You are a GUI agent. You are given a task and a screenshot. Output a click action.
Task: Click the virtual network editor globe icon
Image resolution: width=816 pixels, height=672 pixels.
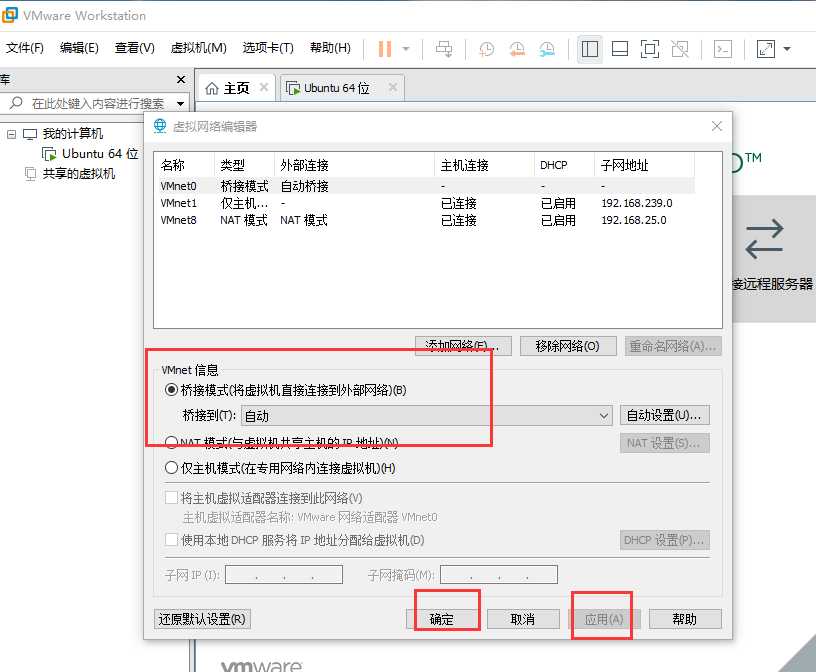(x=160, y=126)
